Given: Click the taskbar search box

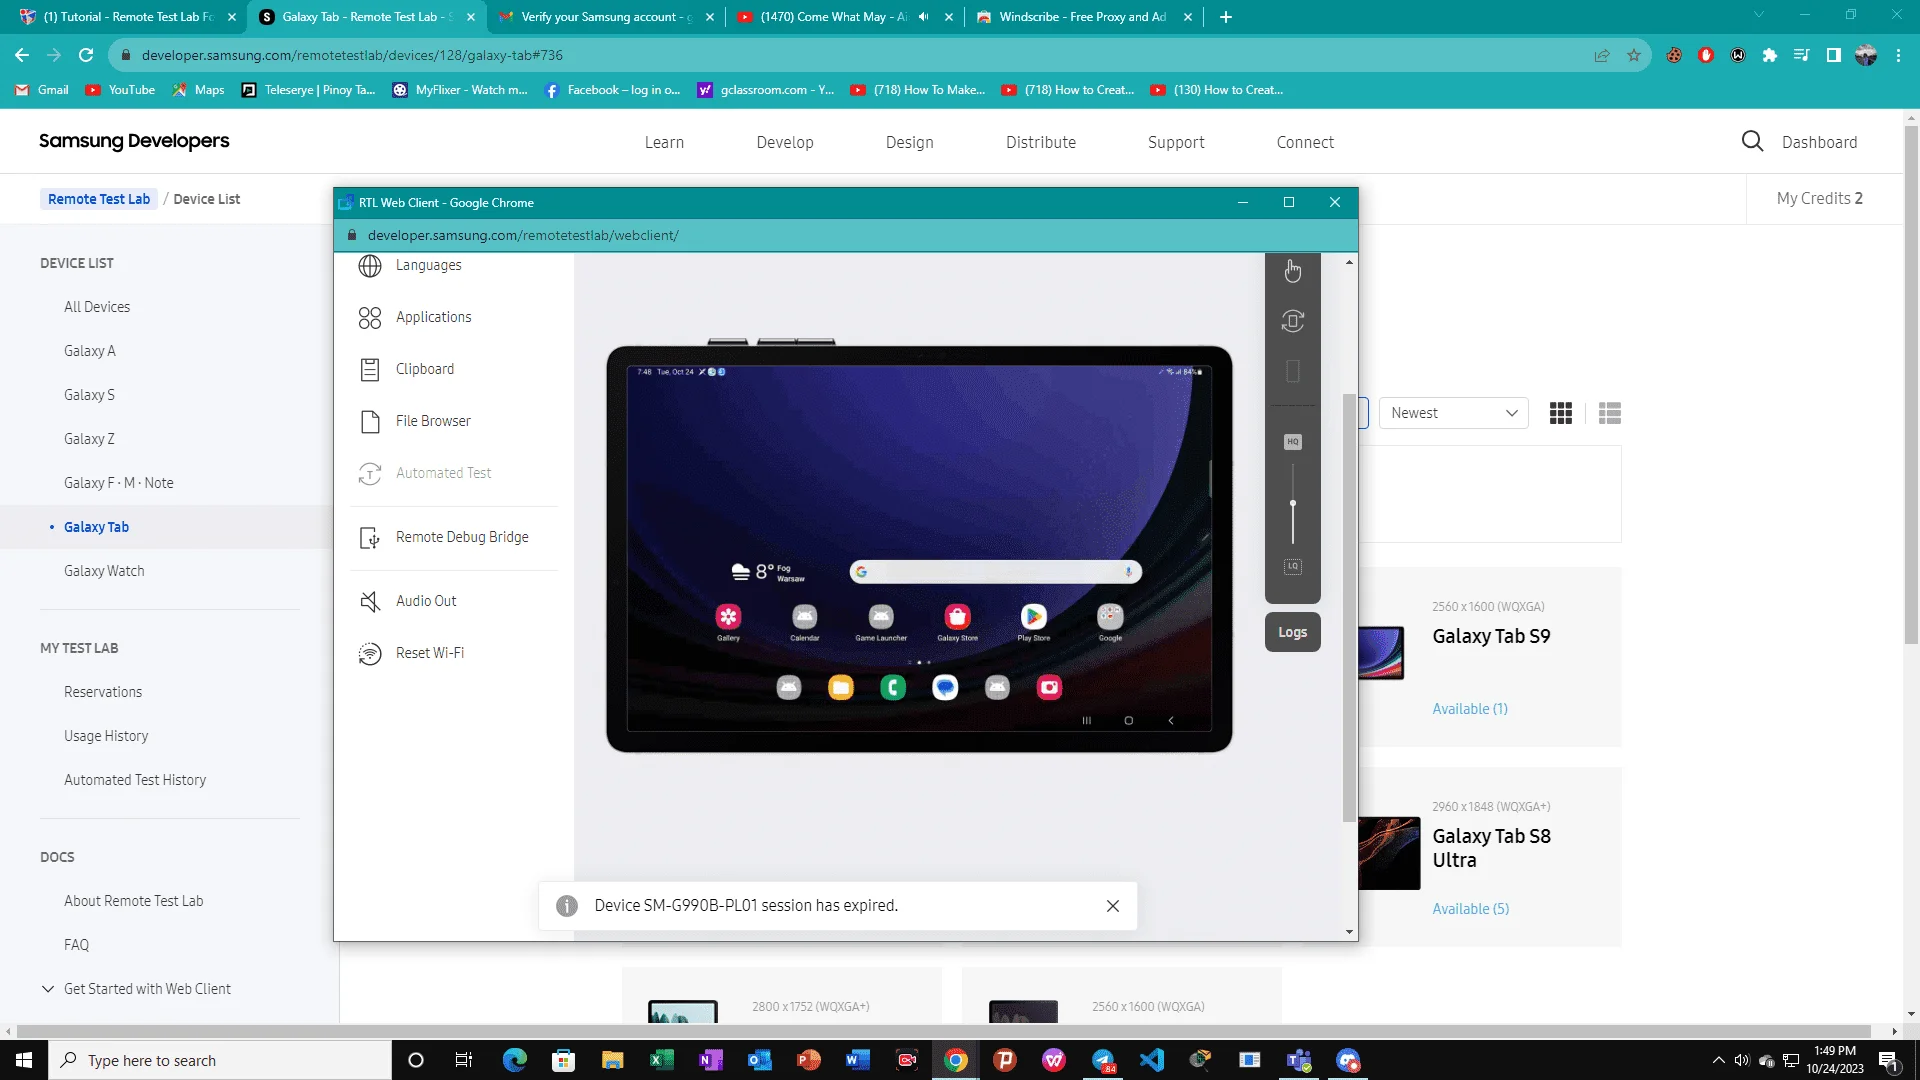Looking at the screenshot, I should (x=220, y=1060).
